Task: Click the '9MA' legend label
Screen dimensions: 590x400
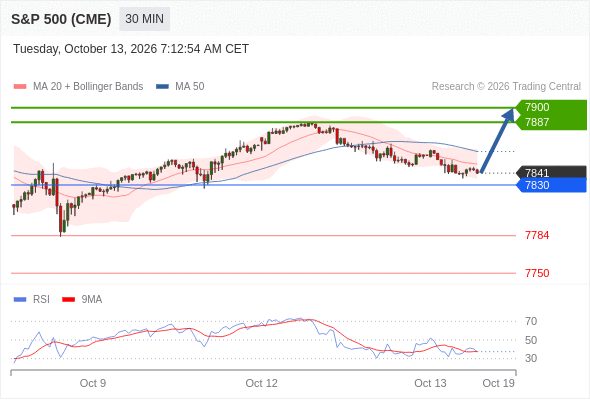Action: 92,300
